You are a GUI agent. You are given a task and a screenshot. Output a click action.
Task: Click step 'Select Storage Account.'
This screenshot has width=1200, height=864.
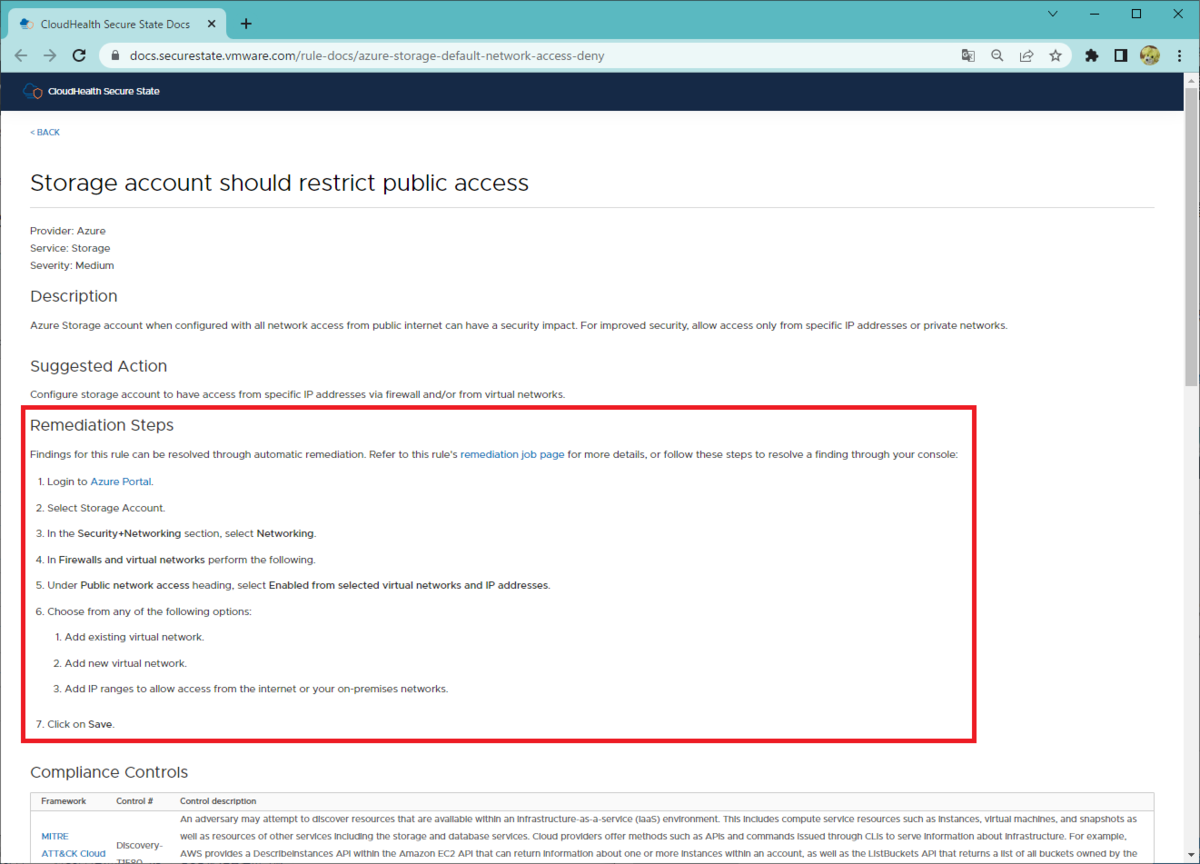coord(106,507)
